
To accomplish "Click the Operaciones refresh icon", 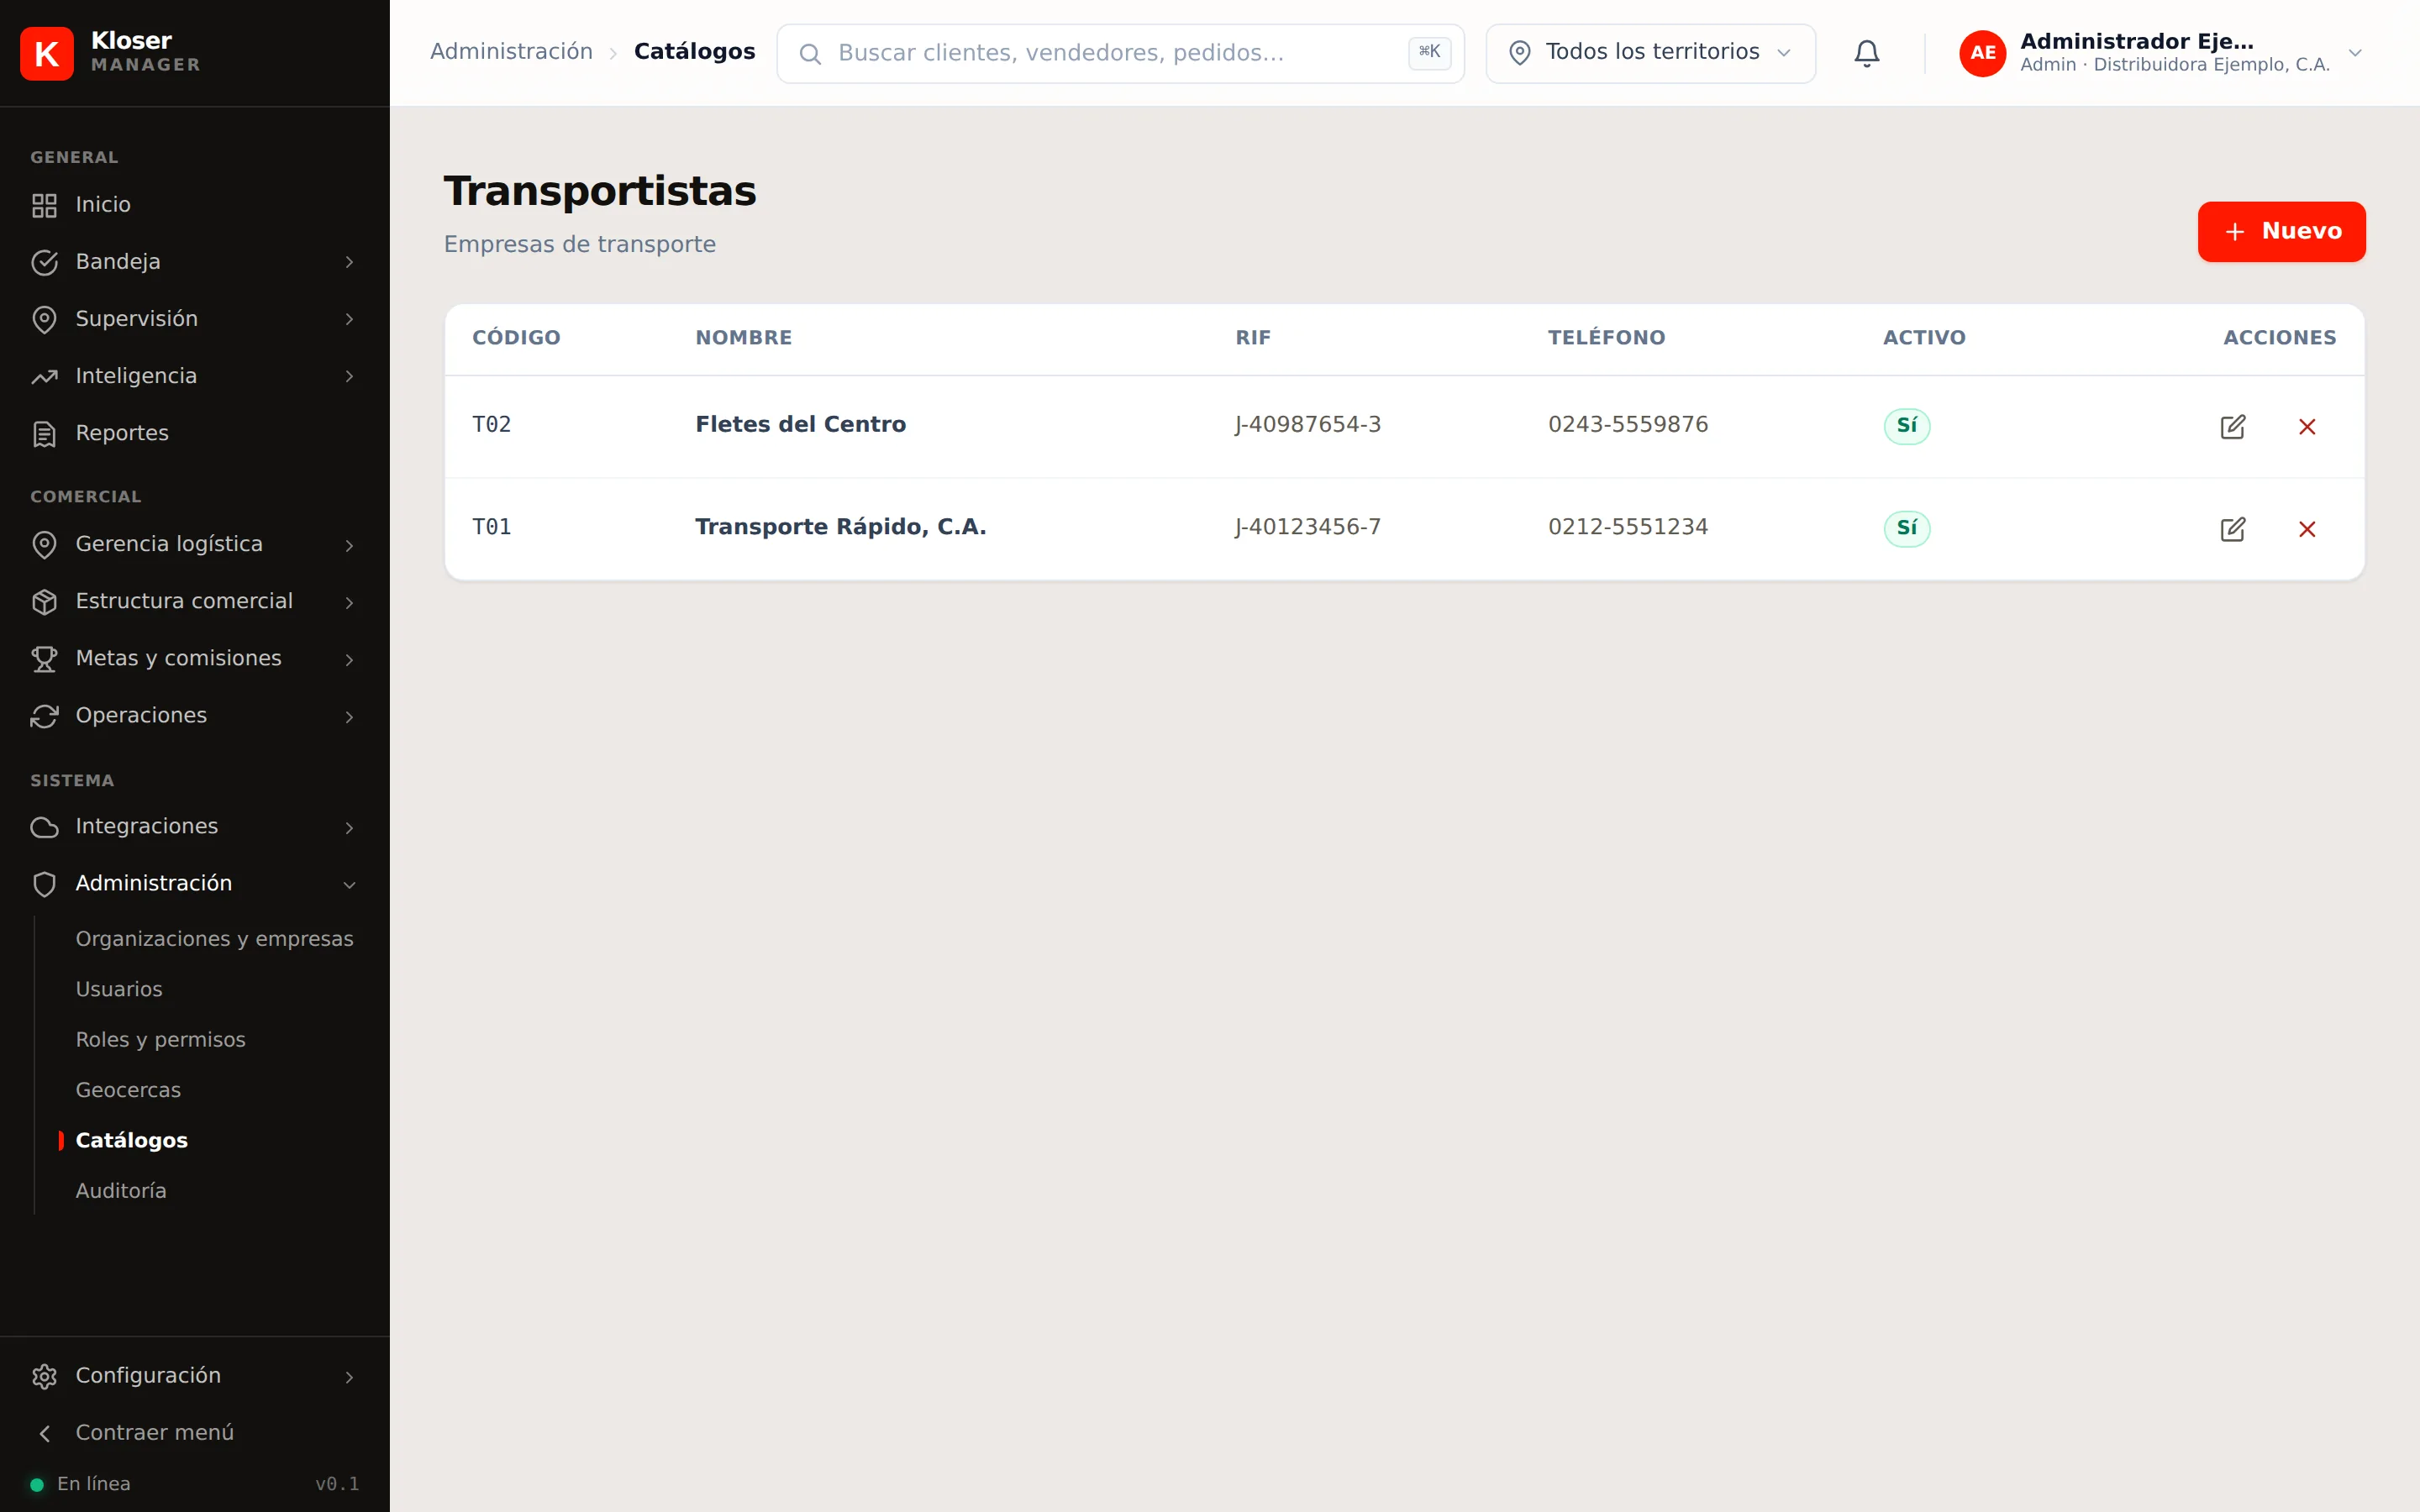I will pos(44,716).
